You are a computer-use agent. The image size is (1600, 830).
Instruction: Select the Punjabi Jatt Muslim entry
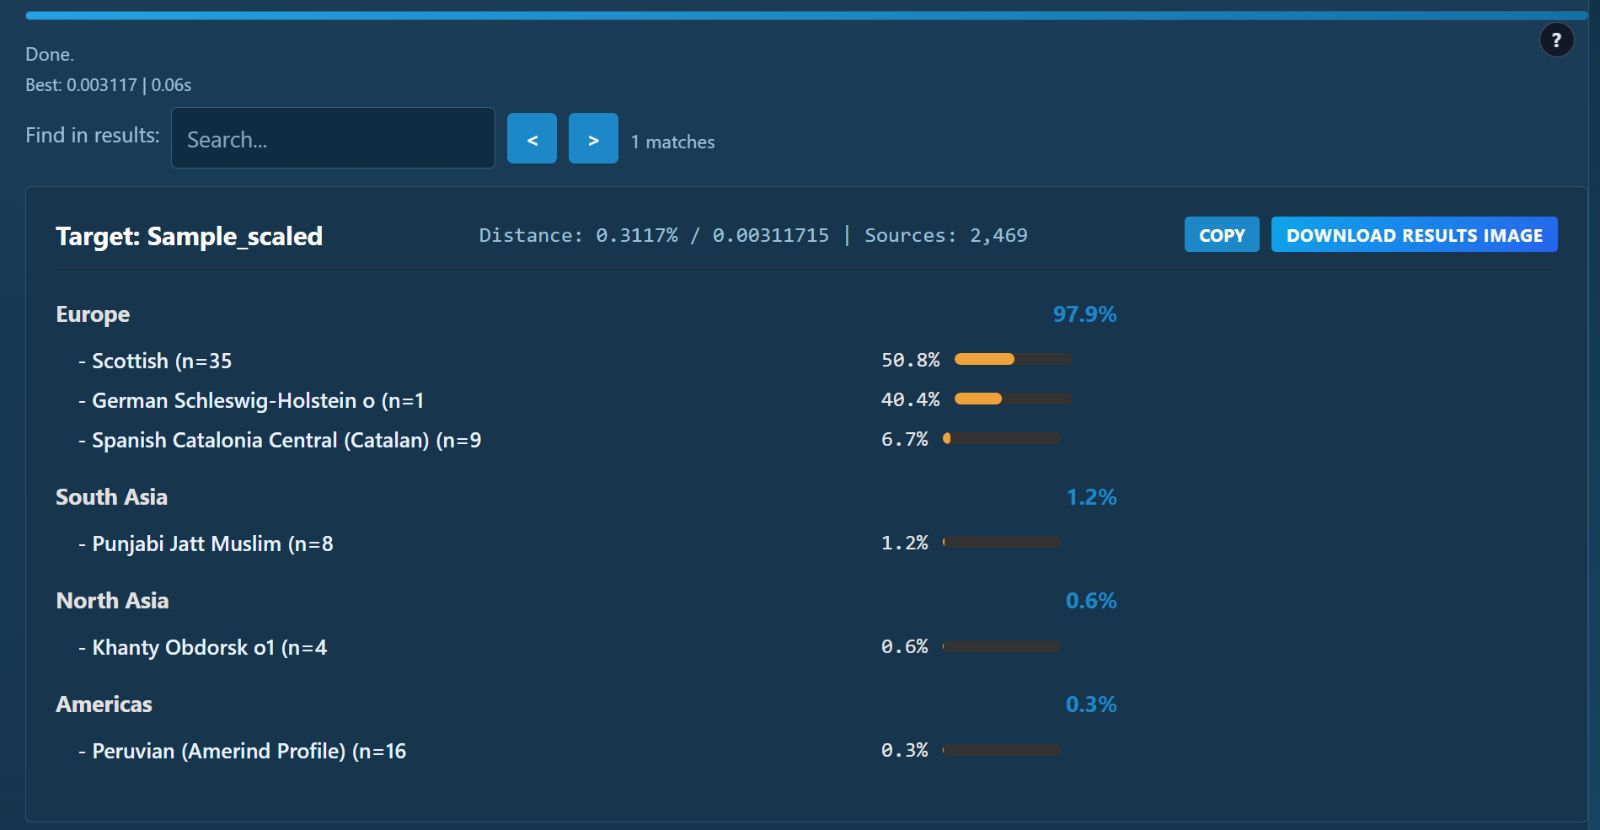tap(212, 544)
